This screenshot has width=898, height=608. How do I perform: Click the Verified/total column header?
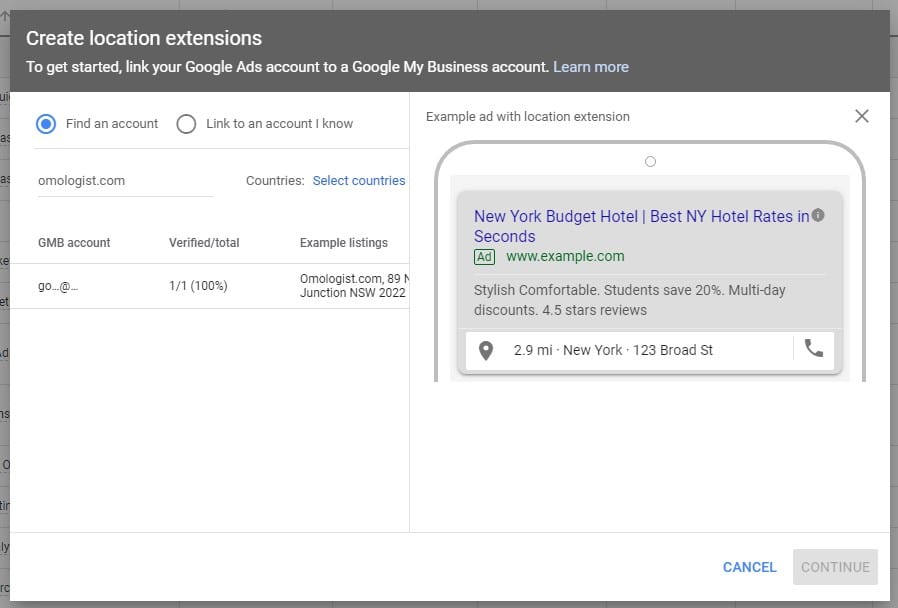coord(204,243)
